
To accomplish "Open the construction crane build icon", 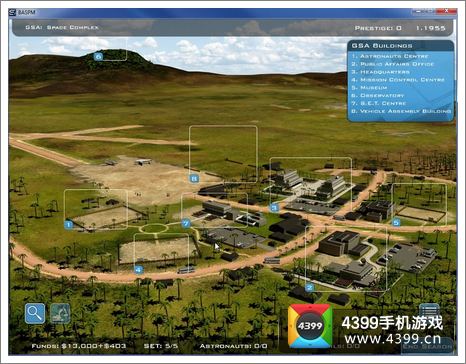I will pos(60,313).
